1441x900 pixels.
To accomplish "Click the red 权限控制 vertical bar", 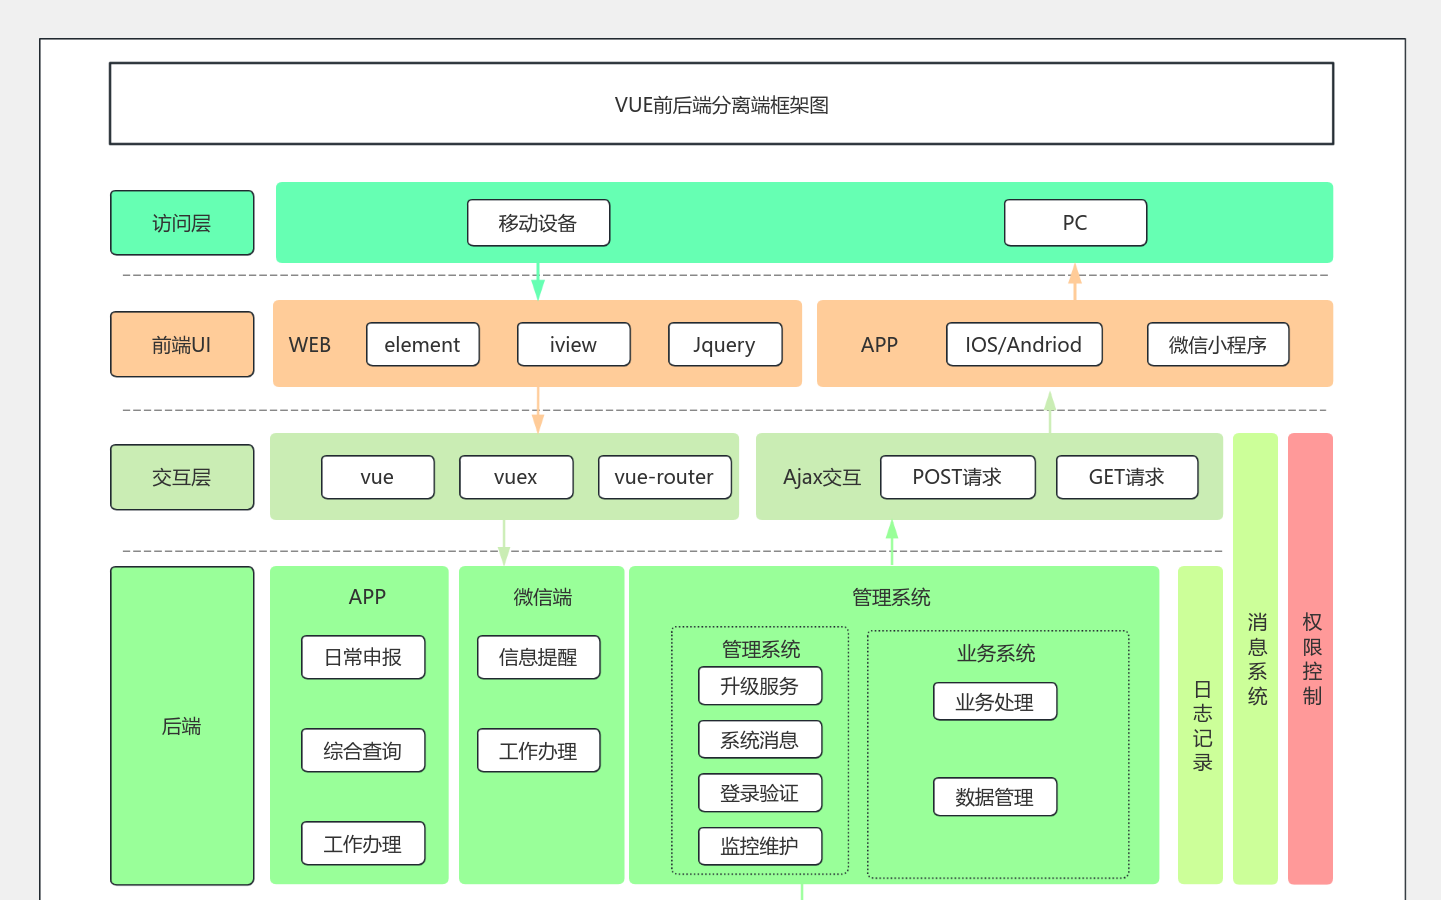I will (x=1311, y=659).
